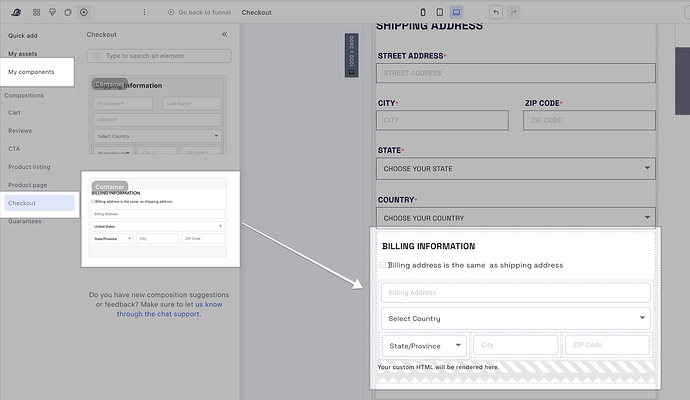Screen dimensions: 690x400
Task: Open Quick add section
Action: 22,36
